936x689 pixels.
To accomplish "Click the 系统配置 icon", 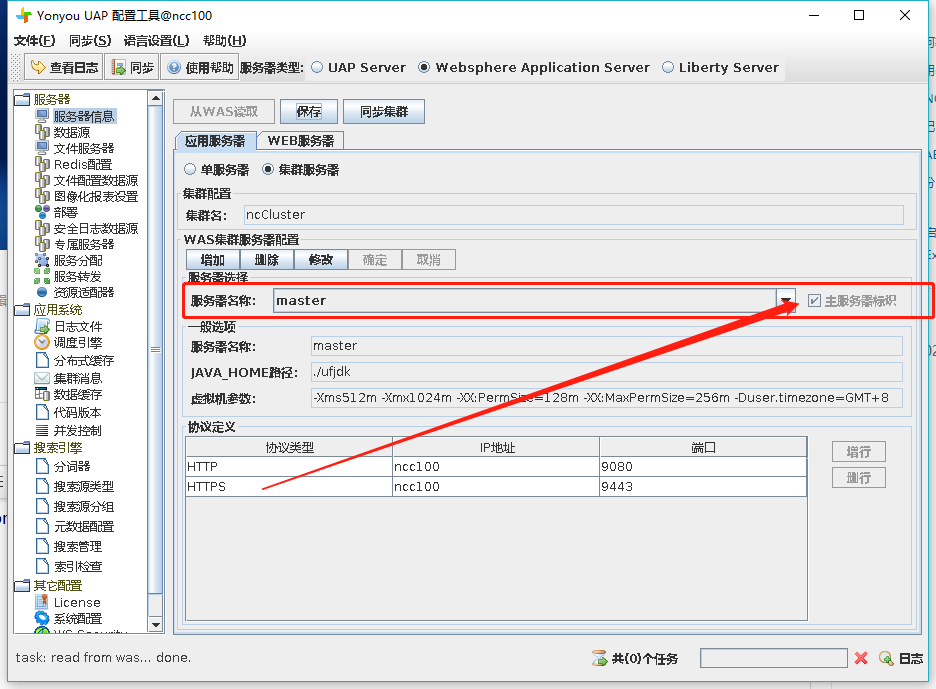I will tap(42, 617).
